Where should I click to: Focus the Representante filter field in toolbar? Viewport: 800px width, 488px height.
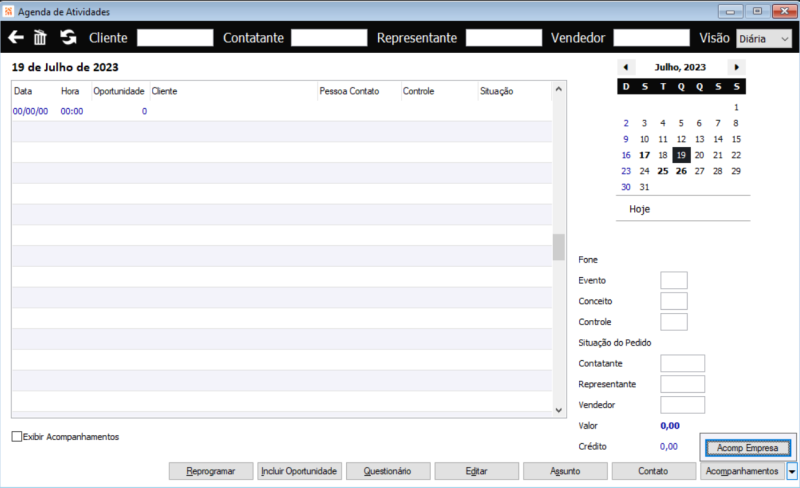504,38
